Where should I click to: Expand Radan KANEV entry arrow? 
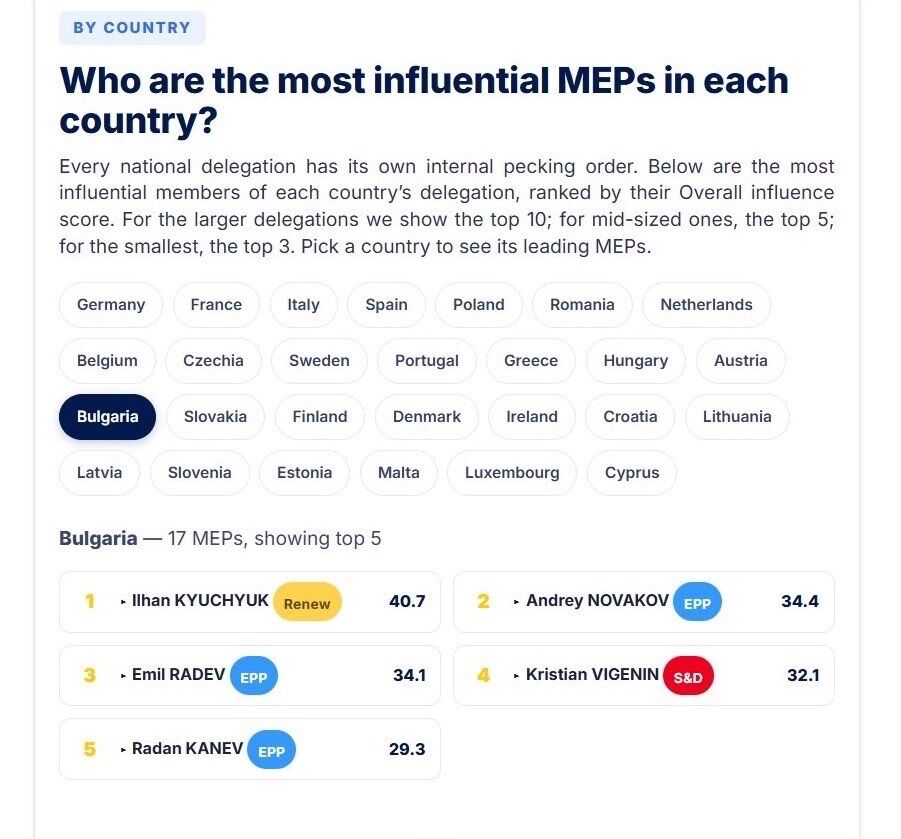coord(123,750)
